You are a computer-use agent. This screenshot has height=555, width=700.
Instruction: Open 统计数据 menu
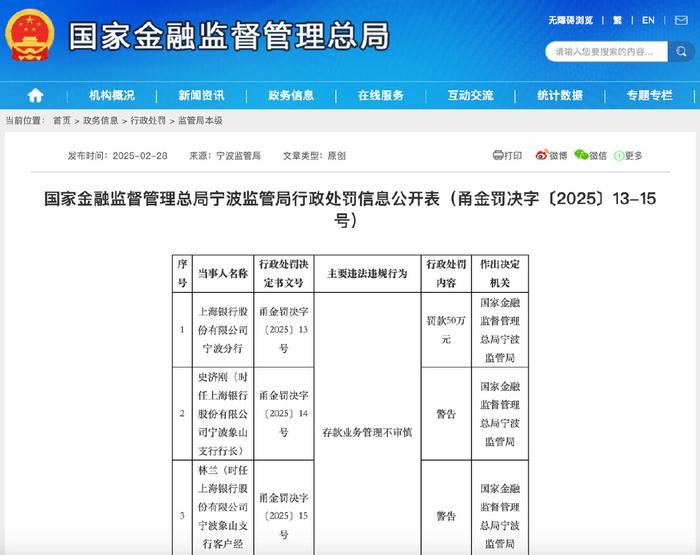pos(560,95)
